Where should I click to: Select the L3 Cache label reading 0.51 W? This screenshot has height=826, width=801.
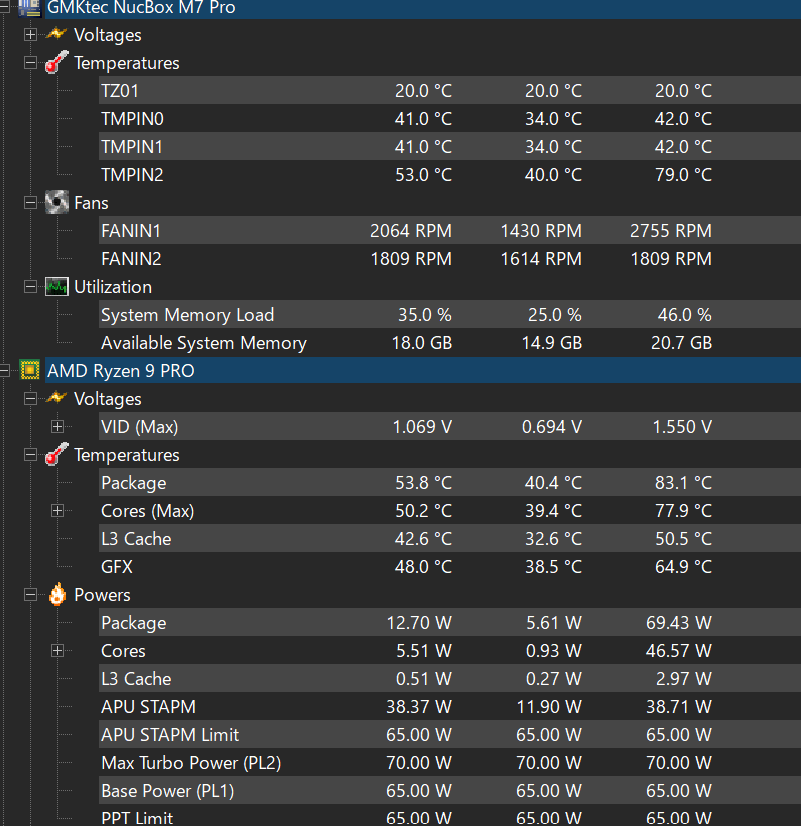136,679
